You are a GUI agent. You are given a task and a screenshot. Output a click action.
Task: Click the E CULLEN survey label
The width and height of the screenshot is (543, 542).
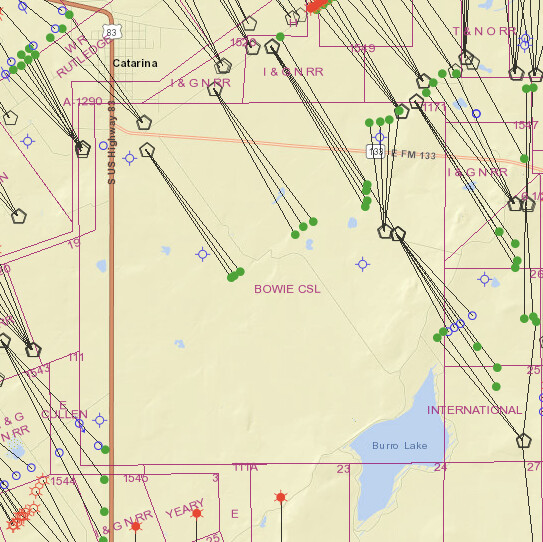tap(64, 410)
